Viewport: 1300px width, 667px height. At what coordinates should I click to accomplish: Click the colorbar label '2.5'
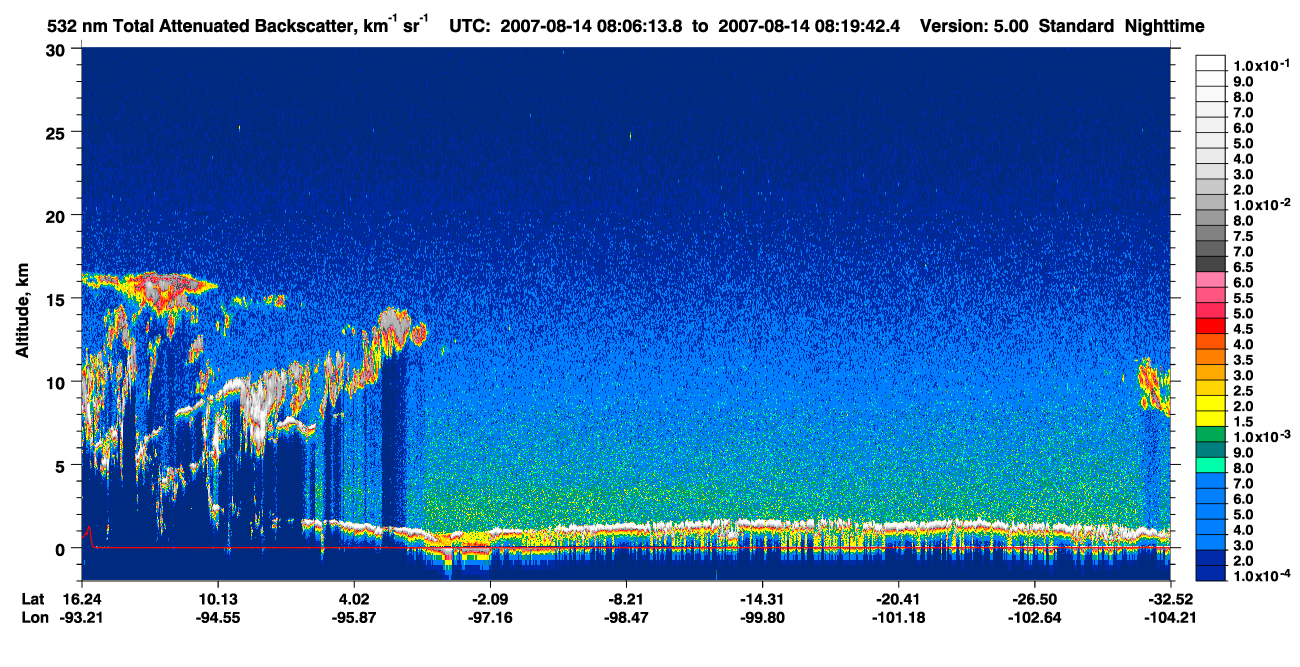[x=1243, y=391]
